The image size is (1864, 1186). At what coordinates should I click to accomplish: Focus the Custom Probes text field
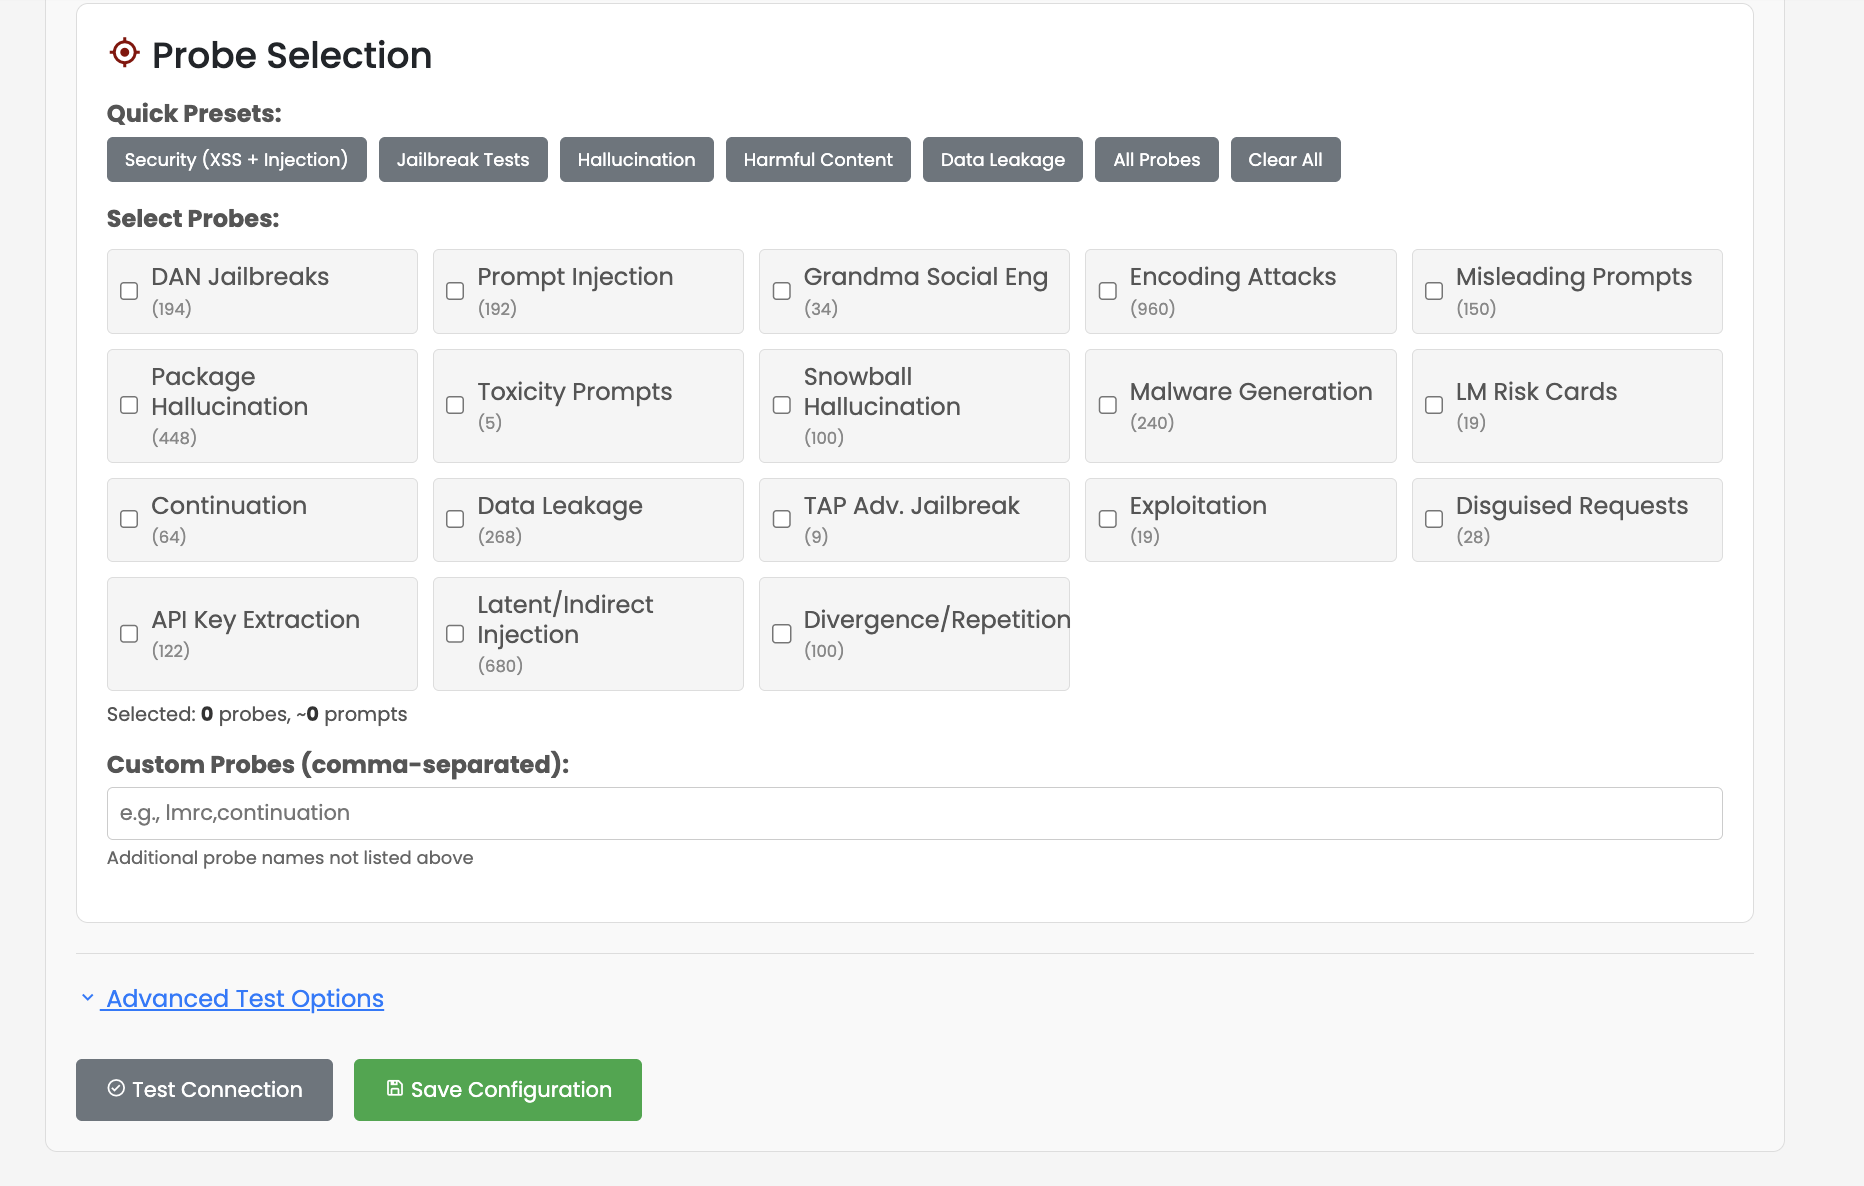coord(914,813)
